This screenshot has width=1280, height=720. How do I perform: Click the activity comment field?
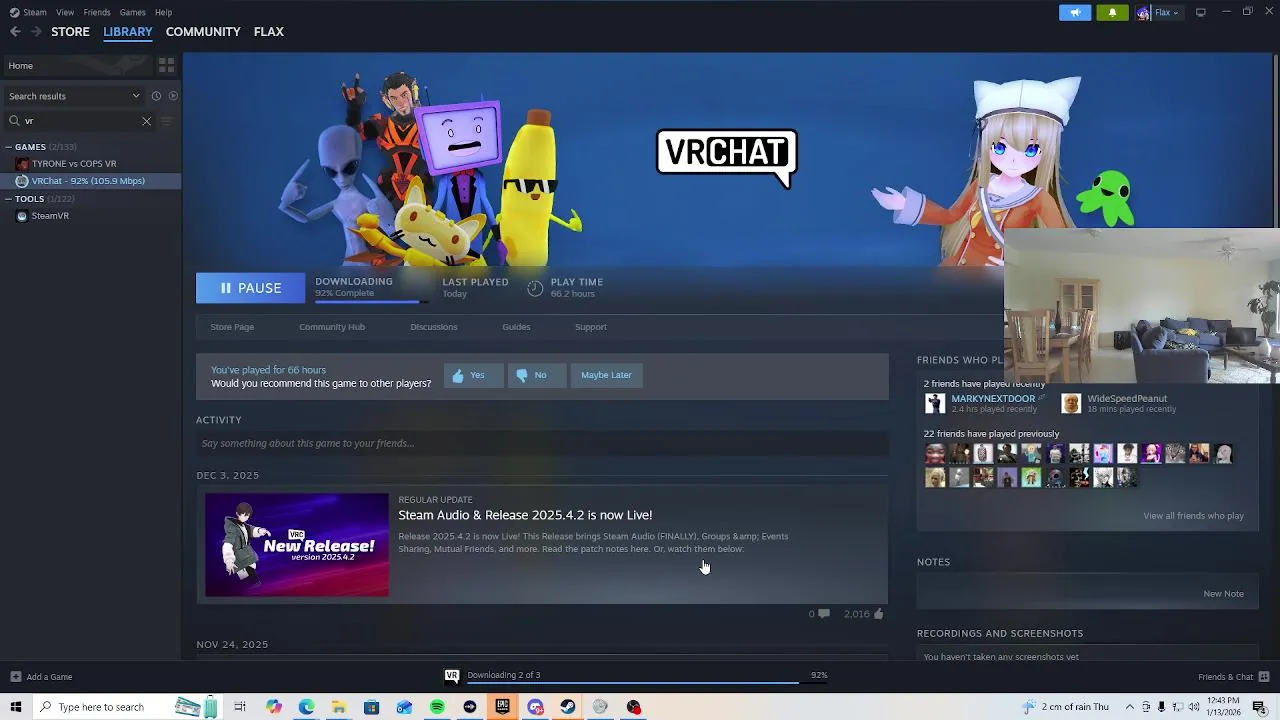pyautogui.click(x=542, y=443)
